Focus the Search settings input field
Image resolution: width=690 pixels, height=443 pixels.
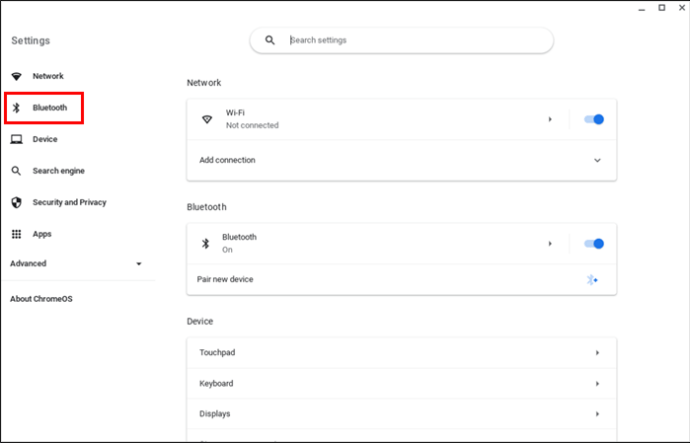click(401, 40)
